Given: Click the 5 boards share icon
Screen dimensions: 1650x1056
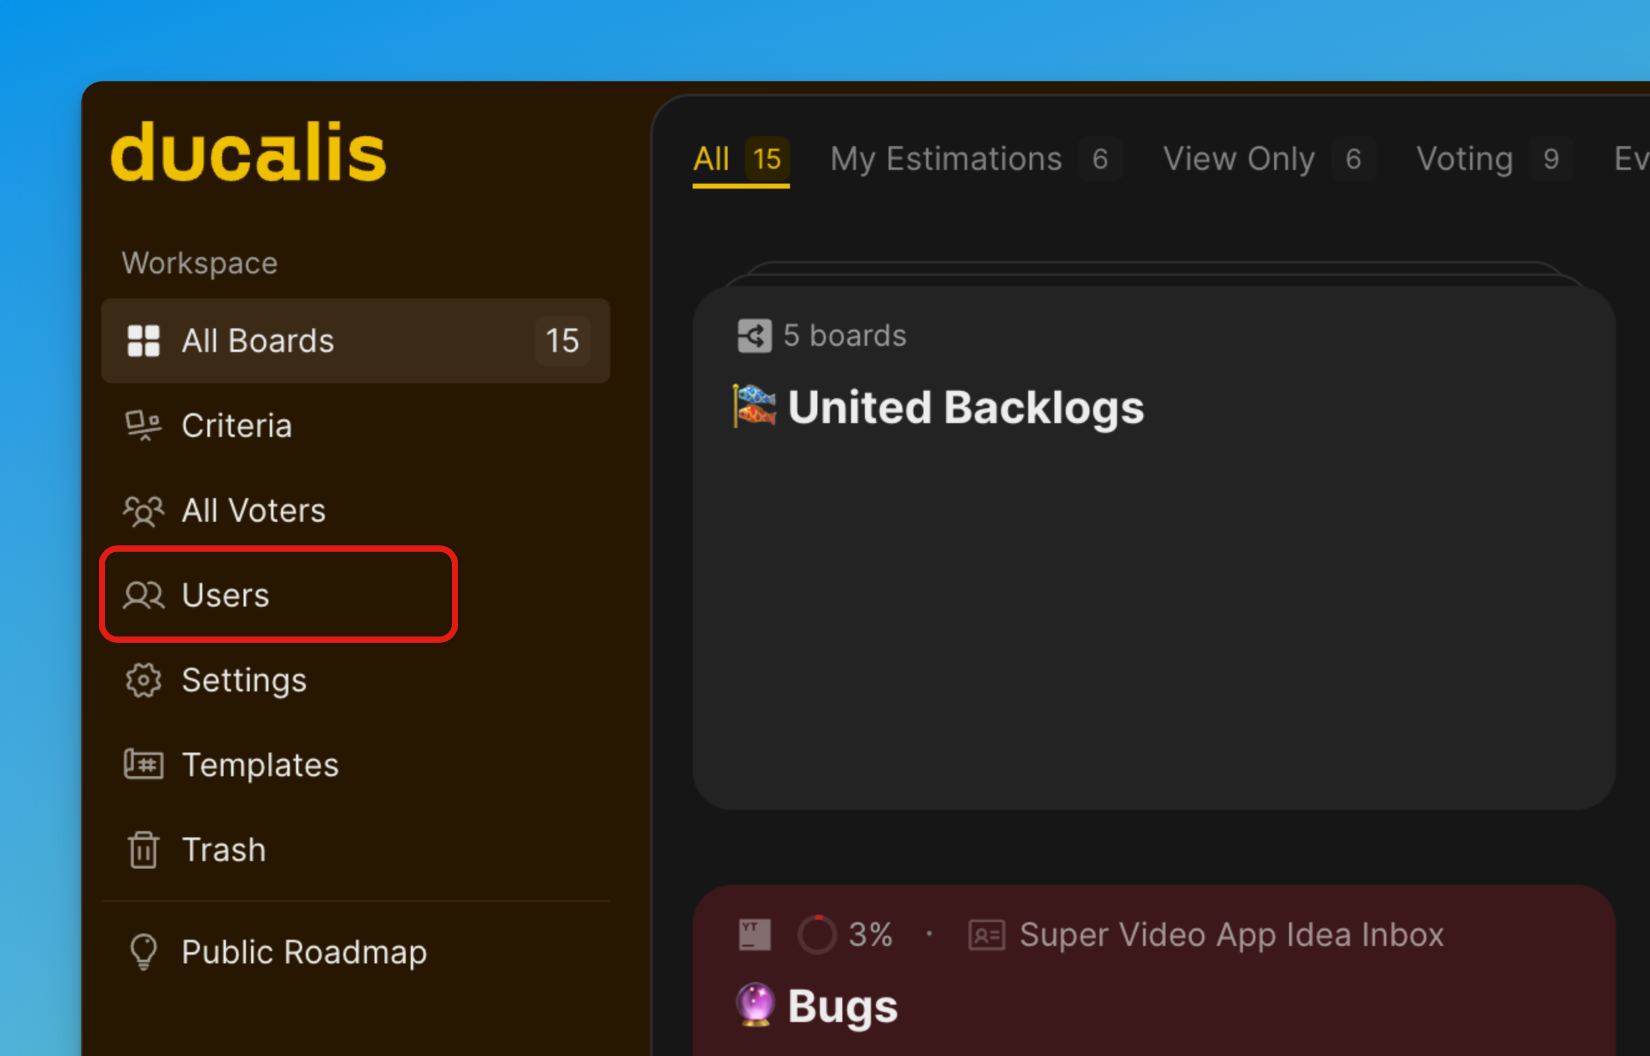Looking at the screenshot, I should (x=754, y=336).
